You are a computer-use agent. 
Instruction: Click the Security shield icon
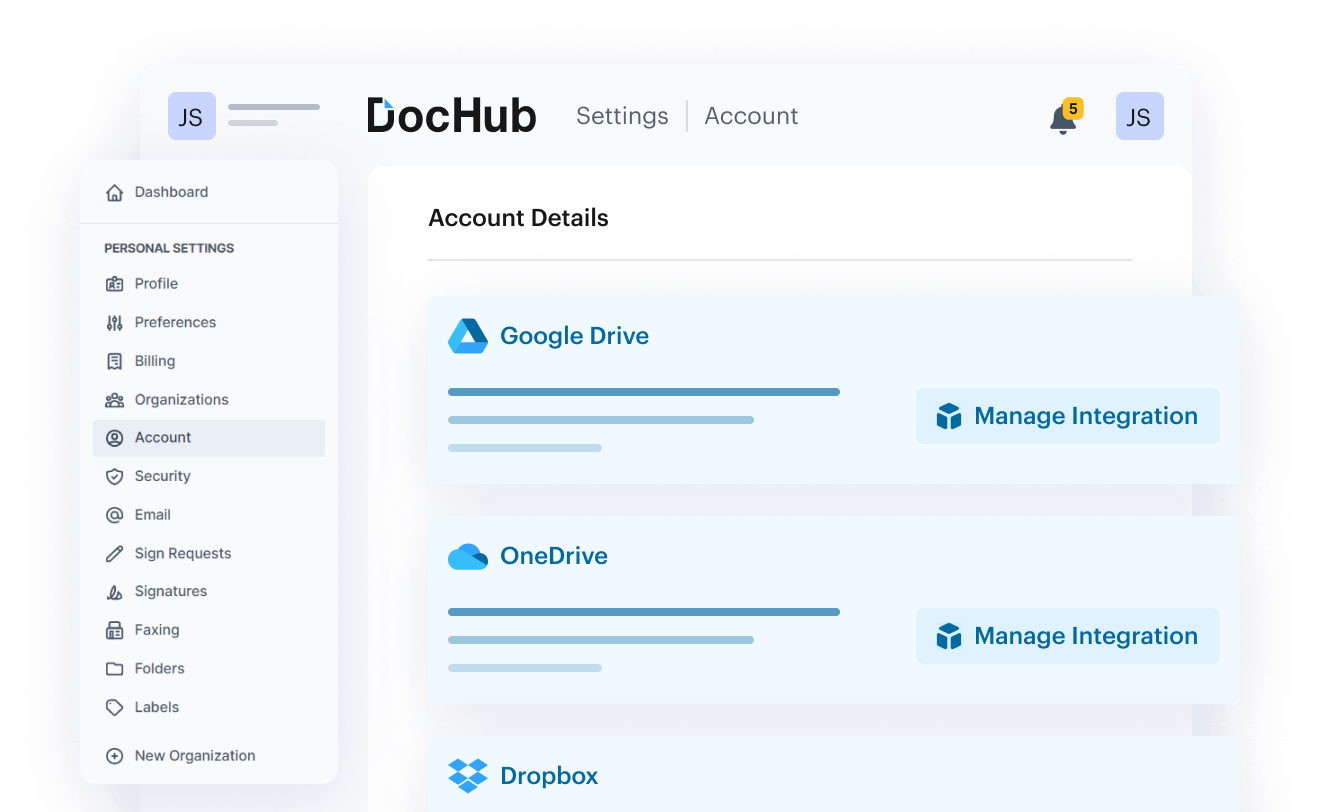(116, 476)
